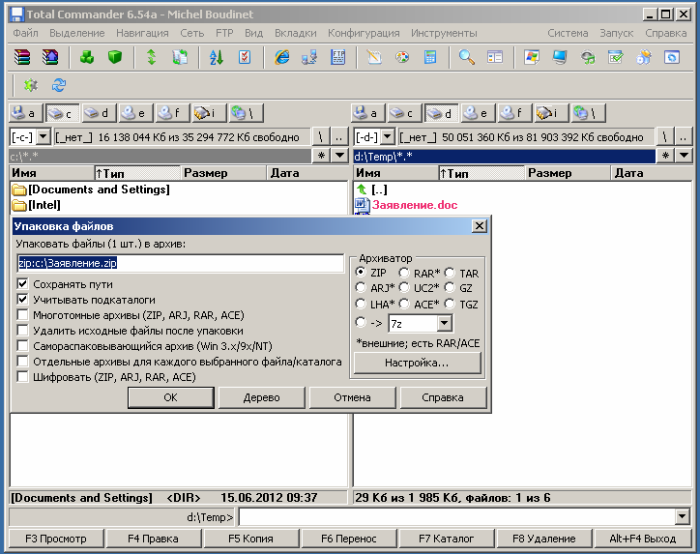Open right panel d:\Temp directory history arrow

pos(684,155)
